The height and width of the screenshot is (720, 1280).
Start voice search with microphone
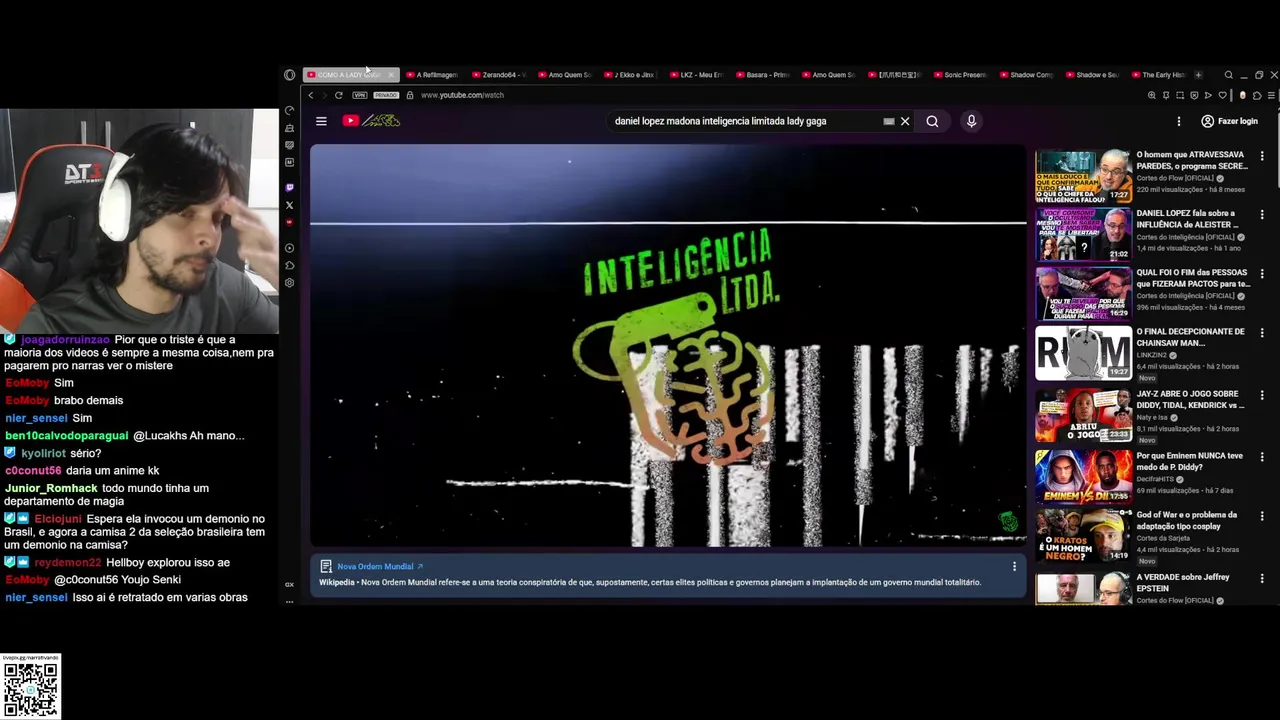pos(971,121)
